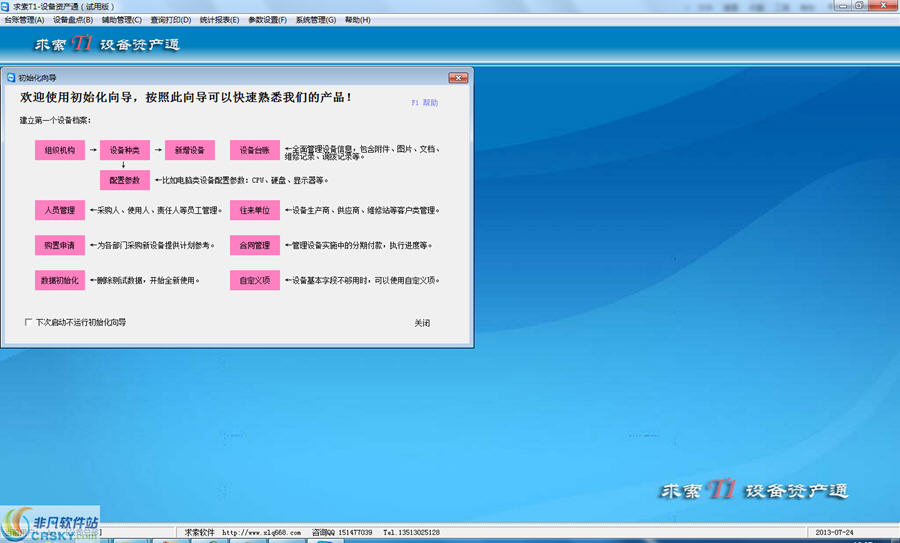
Task: Enable 下次启动不运行初始化向导 checkbox
Action: 28,322
